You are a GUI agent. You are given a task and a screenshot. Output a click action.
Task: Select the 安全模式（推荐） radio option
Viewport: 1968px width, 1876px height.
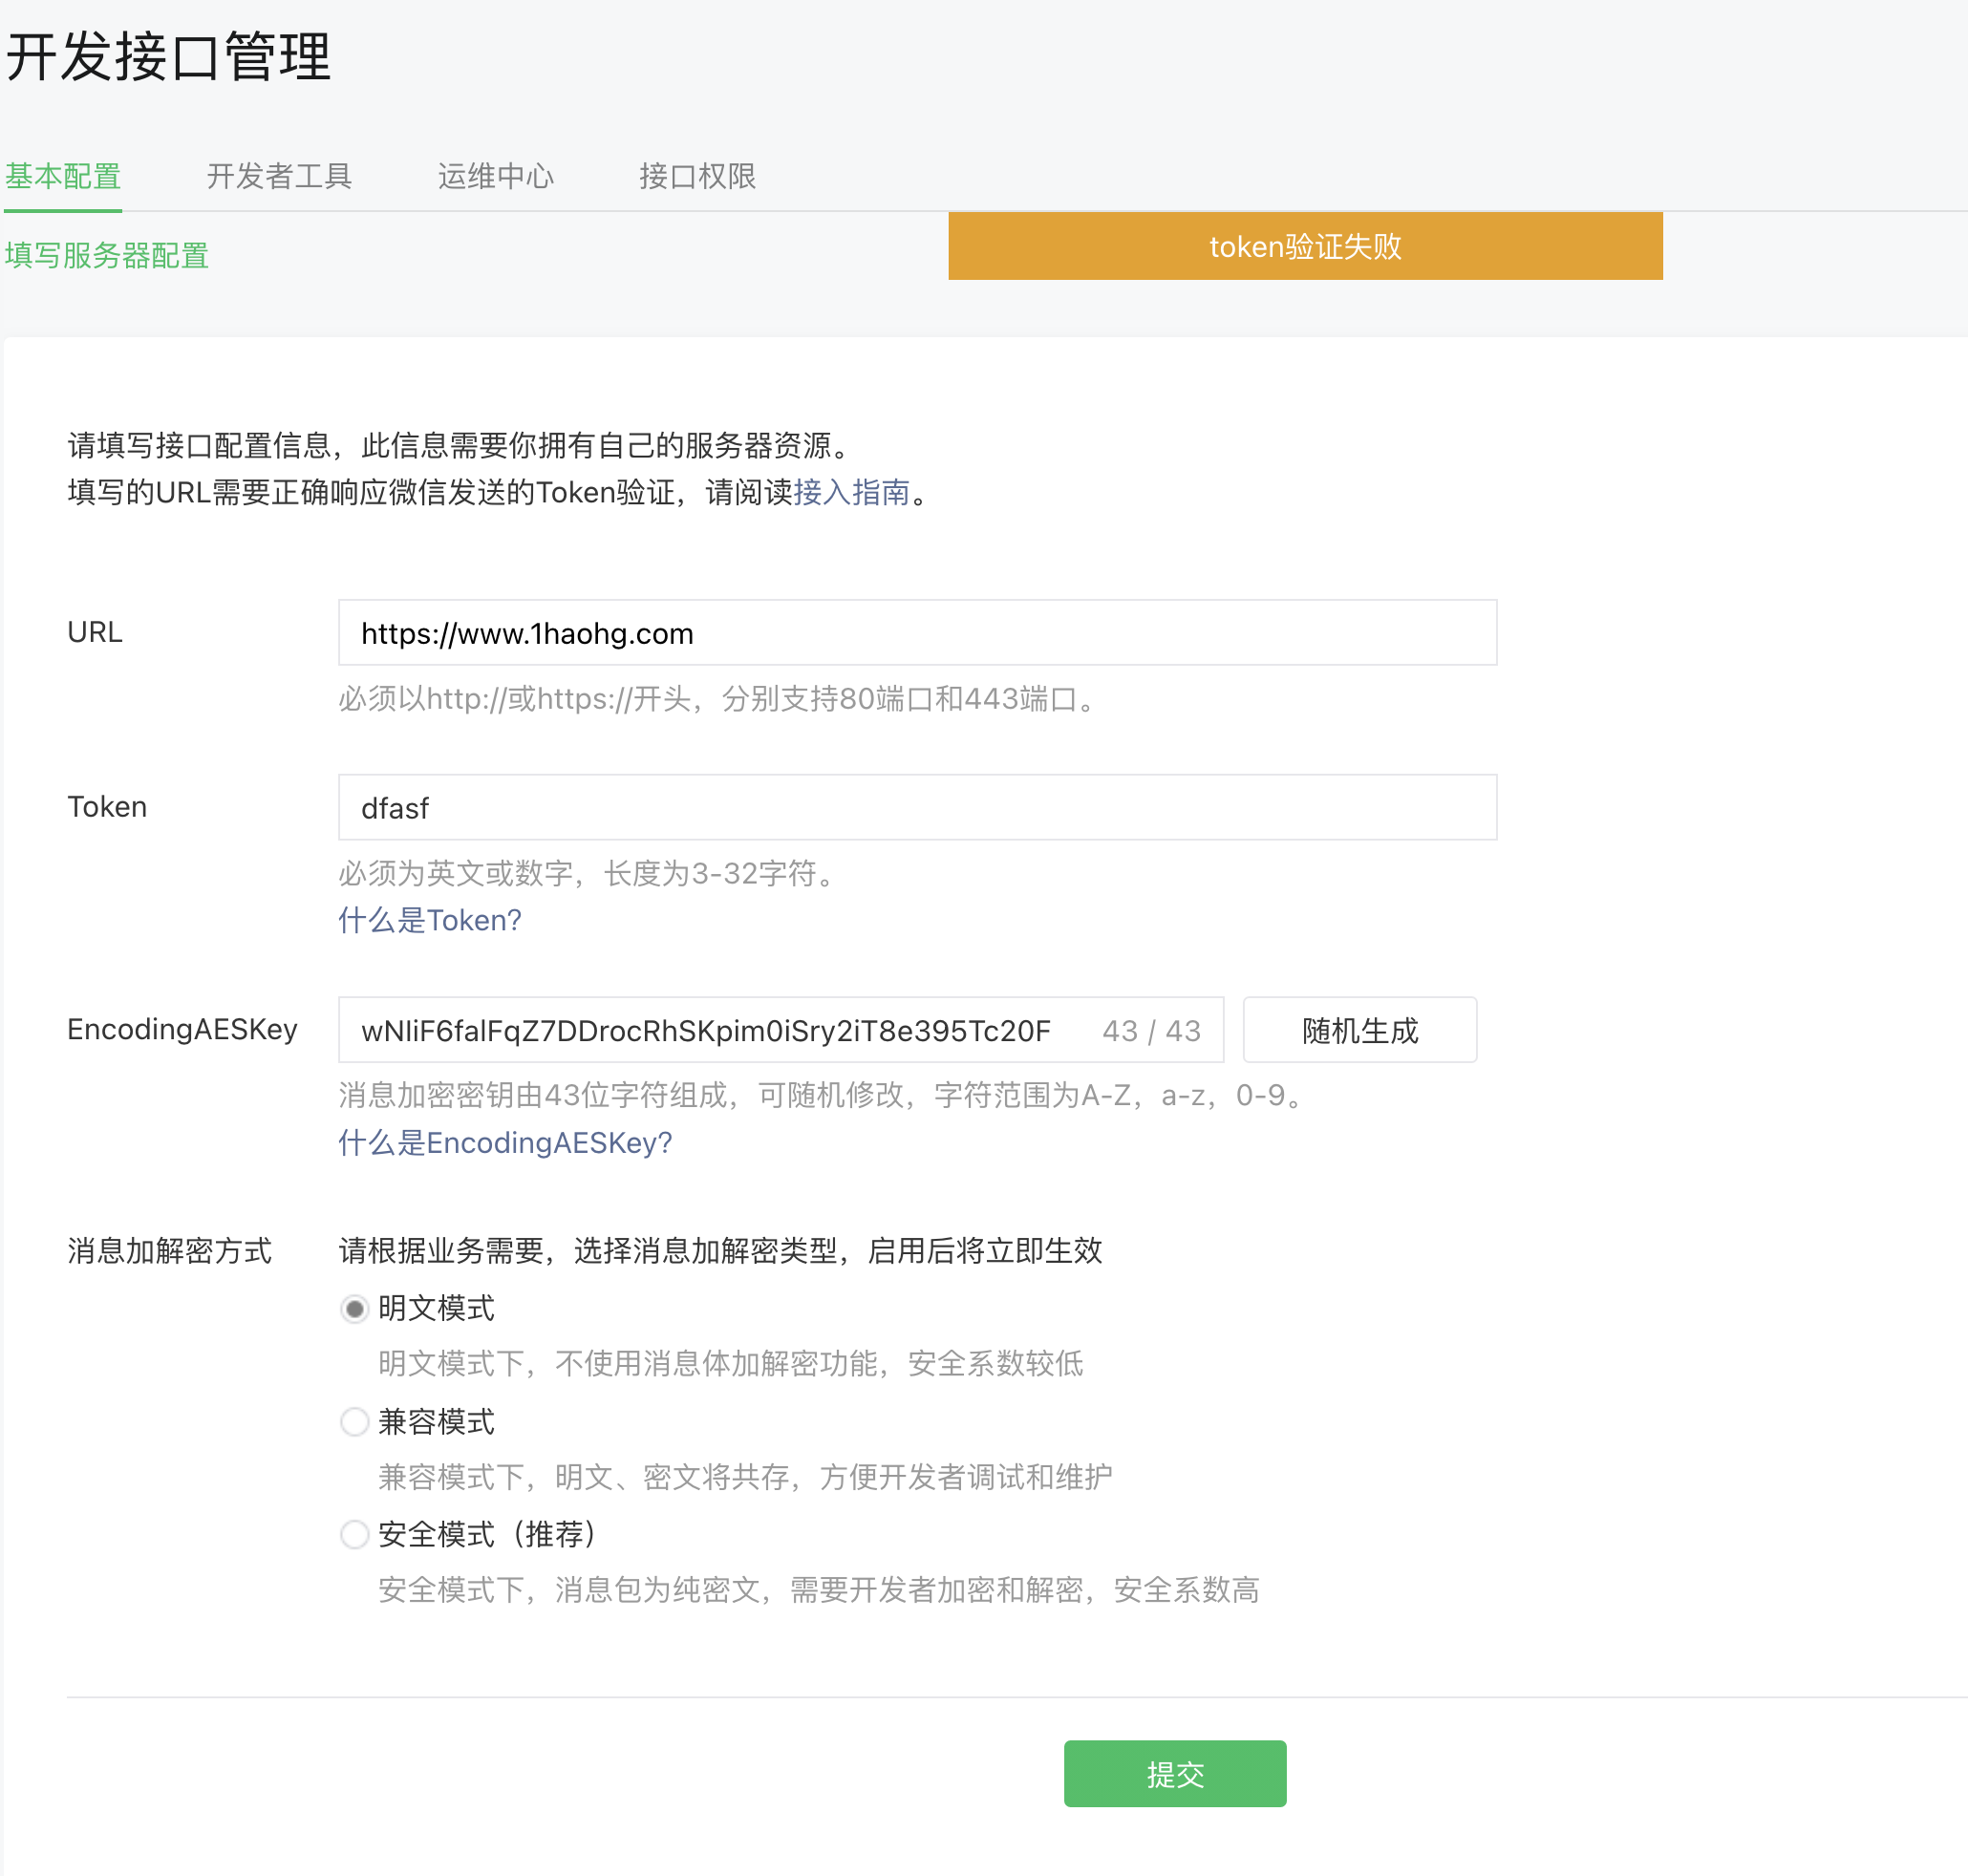354,1534
